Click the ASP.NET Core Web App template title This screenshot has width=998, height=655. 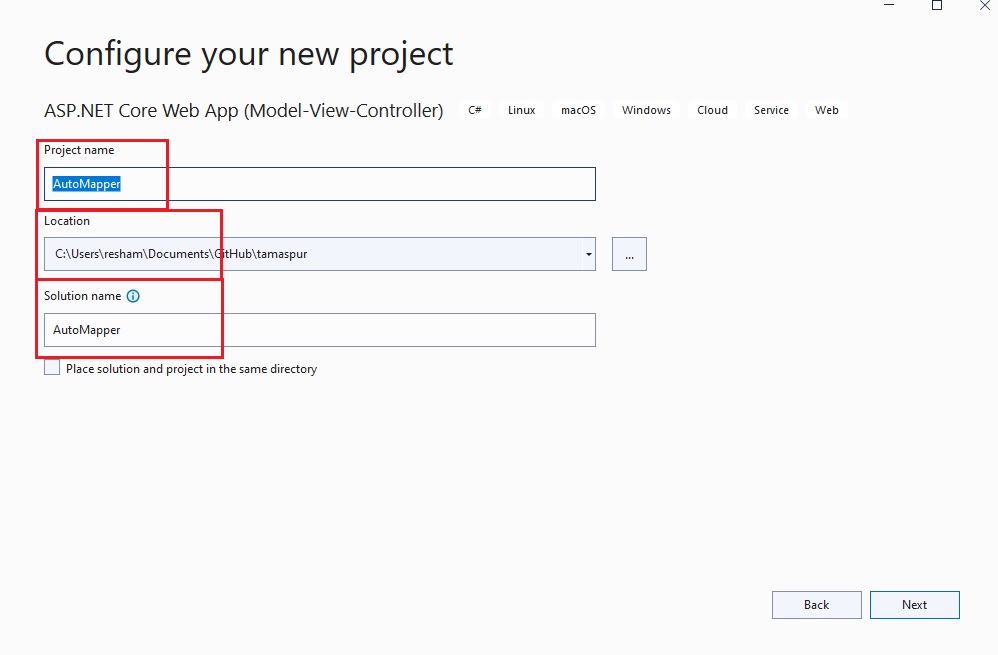(x=244, y=111)
